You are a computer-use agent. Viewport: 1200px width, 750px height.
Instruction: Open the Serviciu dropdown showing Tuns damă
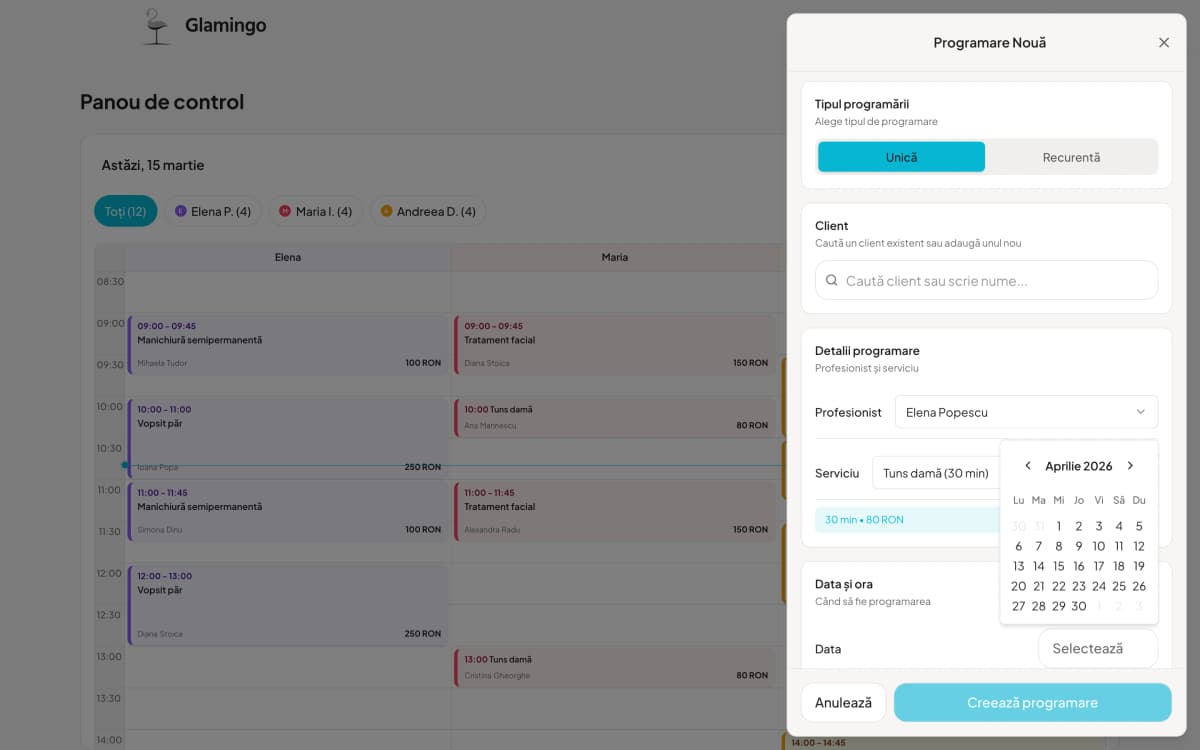(x=936, y=472)
